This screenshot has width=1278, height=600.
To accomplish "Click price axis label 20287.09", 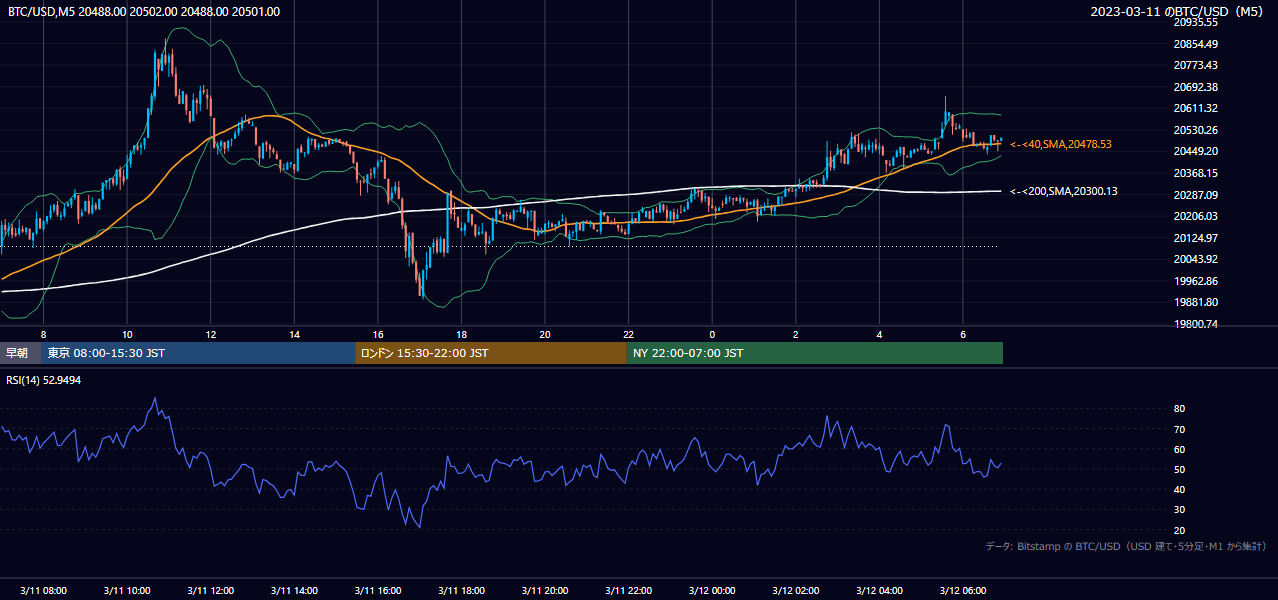I will point(1195,194).
